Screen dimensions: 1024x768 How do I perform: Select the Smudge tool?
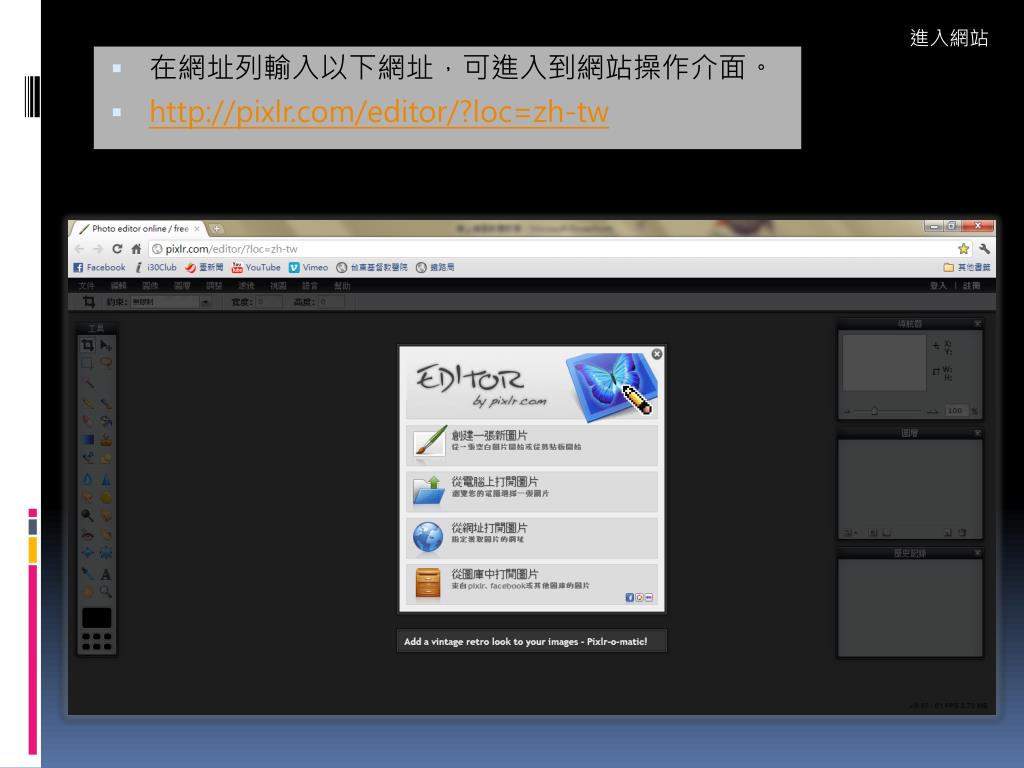tap(88, 497)
